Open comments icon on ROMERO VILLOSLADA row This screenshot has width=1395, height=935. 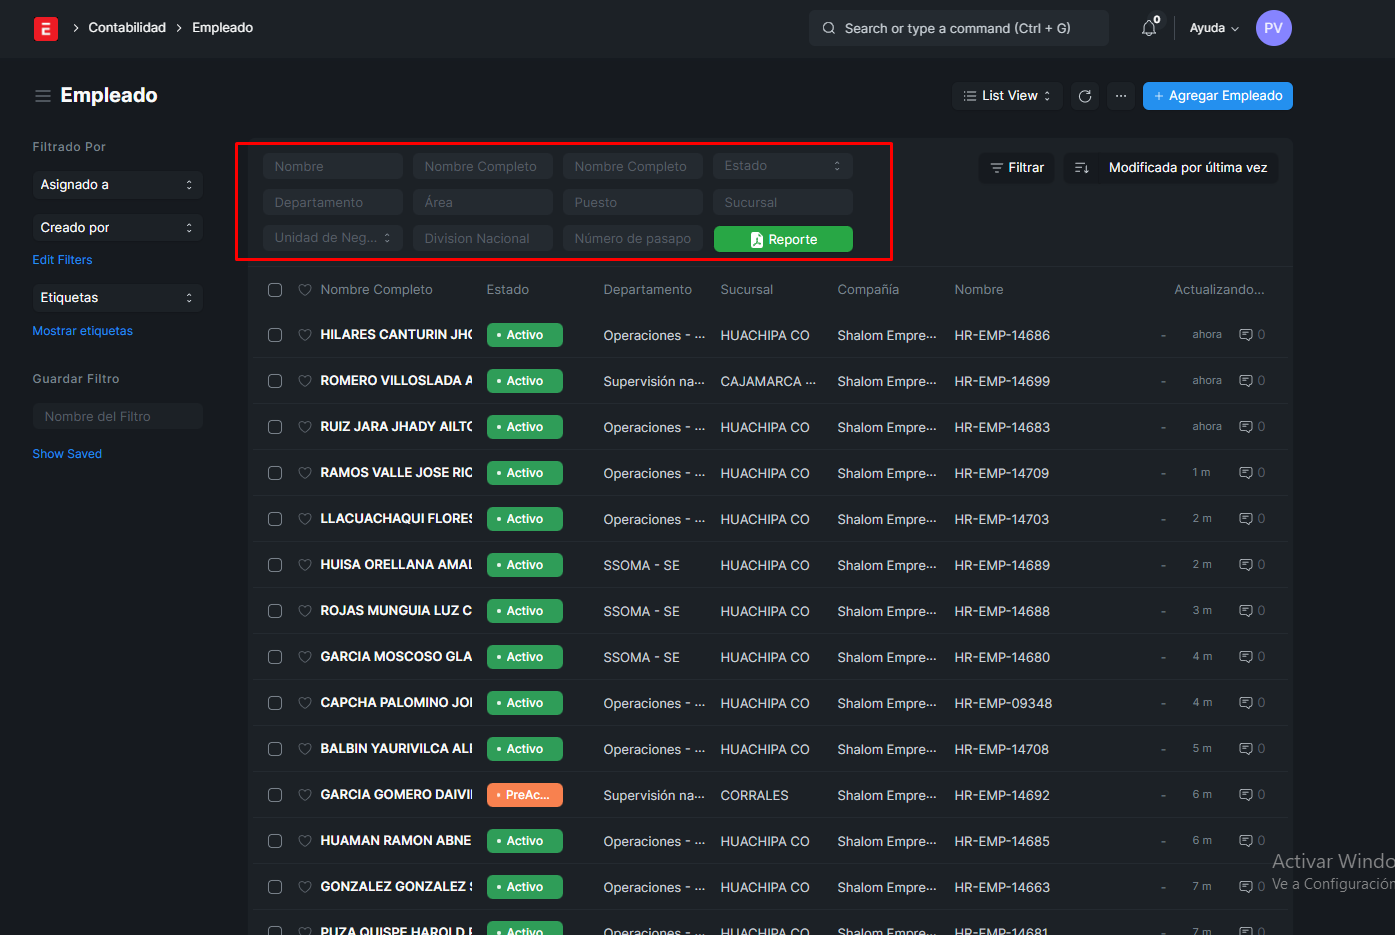point(1246,381)
